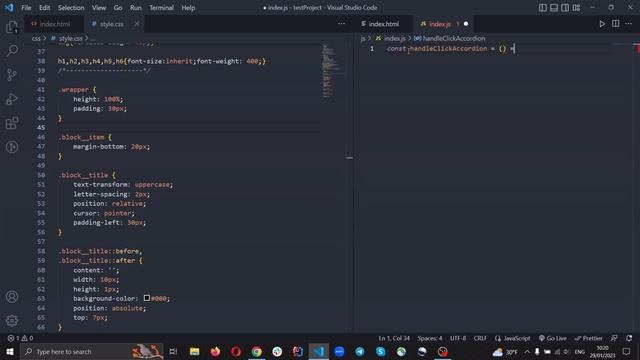Click the feedback icon in the status bar
Screen dimensions: 640x360
point(614,338)
